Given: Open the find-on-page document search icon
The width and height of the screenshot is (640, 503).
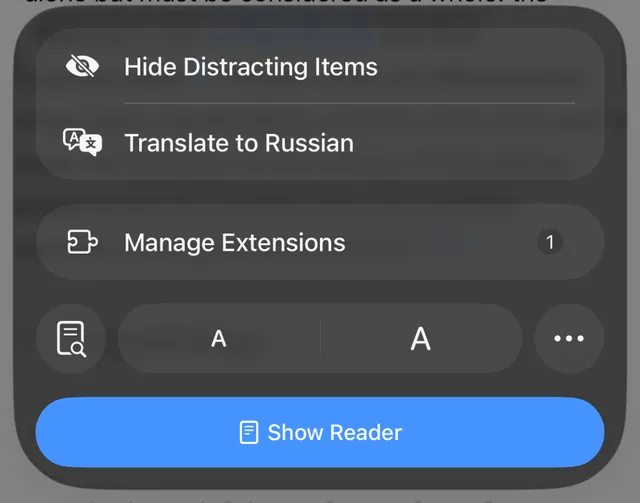Looking at the screenshot, I should (71, 338).
